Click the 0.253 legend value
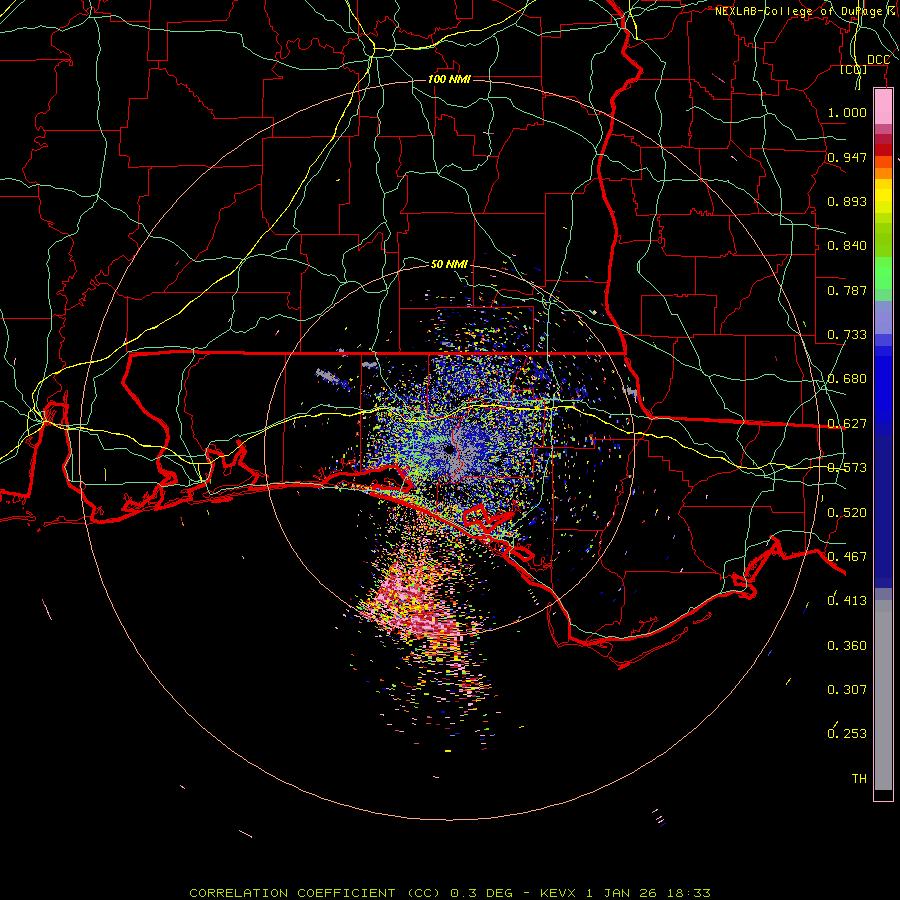Screen dimensions: 900x900 [x=847, y=734]
